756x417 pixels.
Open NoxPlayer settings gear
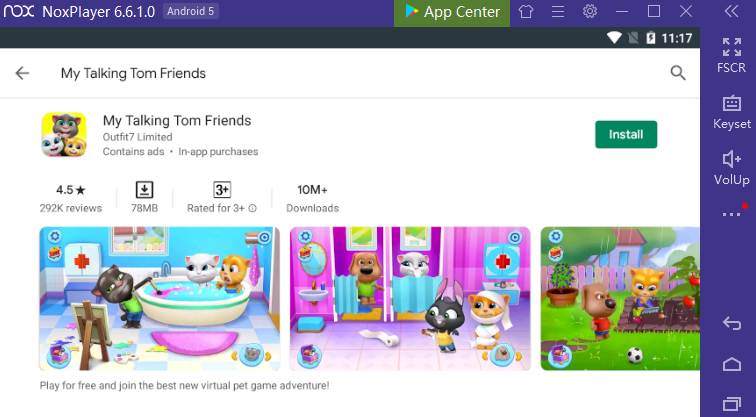coord(590,12)
